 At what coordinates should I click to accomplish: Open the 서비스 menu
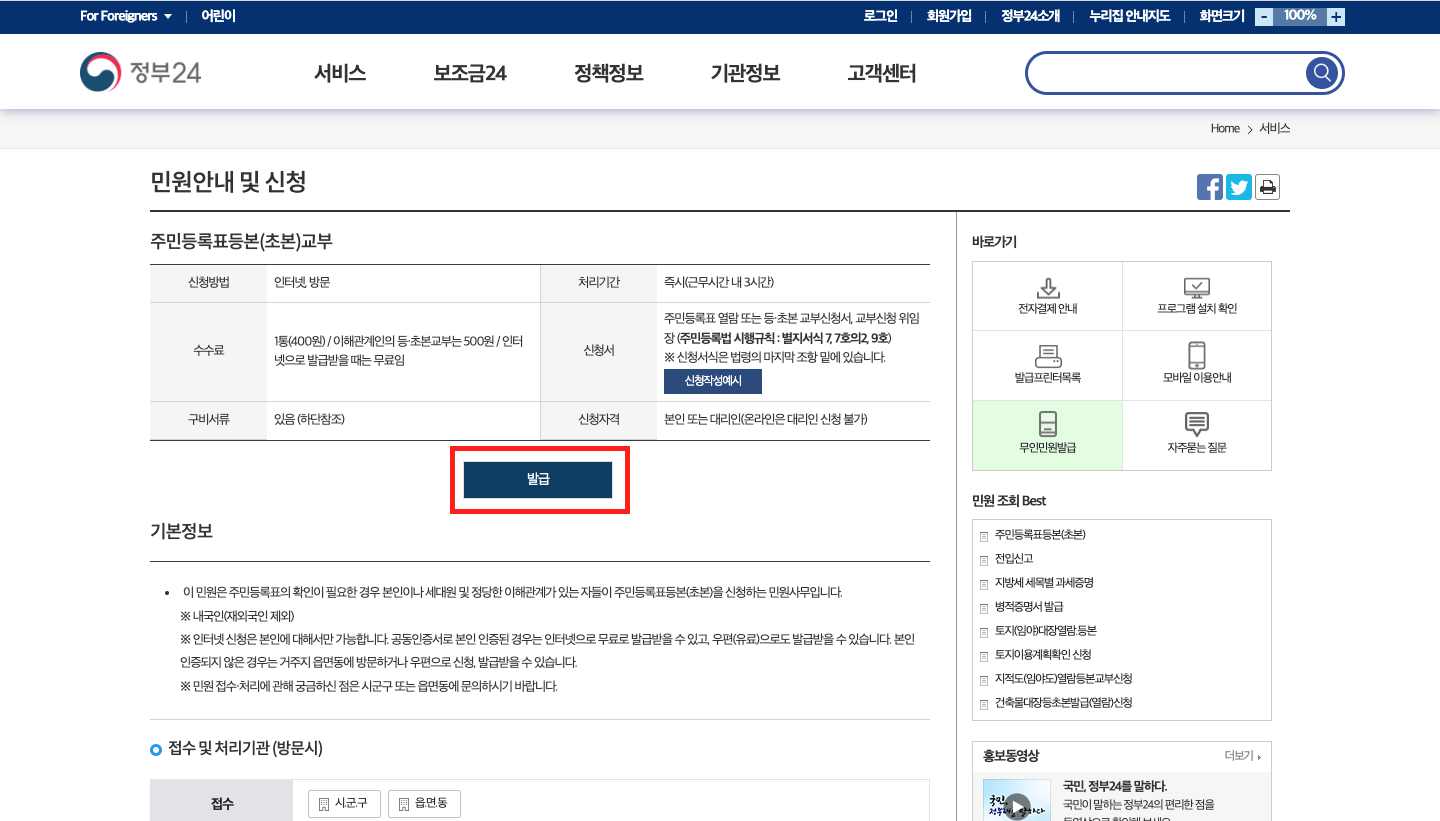click(339, 73)
